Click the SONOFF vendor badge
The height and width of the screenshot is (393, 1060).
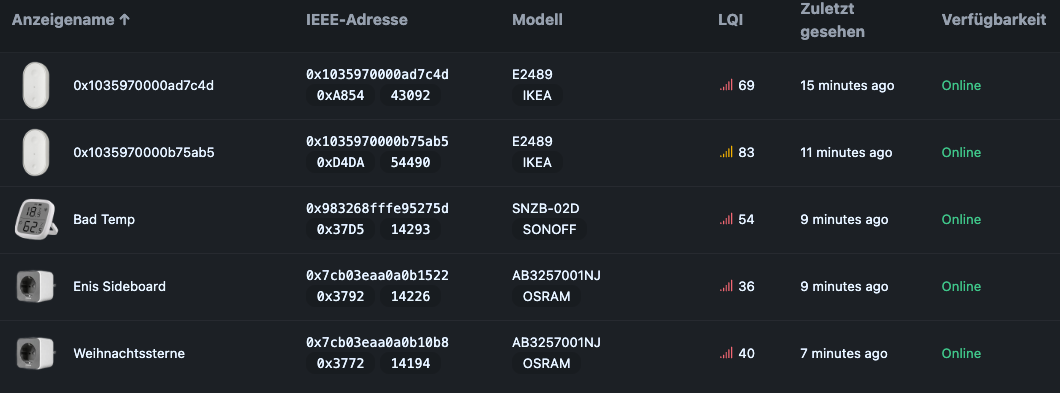(550, 229)
